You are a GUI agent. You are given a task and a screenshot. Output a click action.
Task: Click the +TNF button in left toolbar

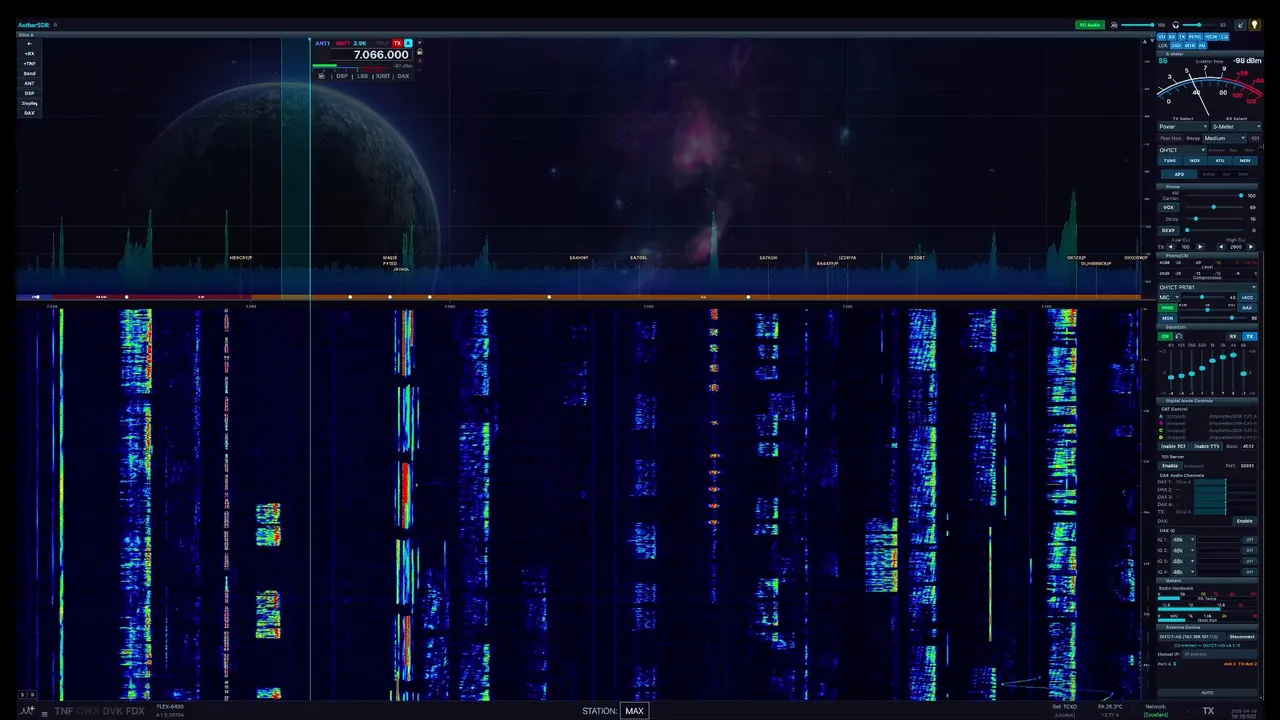pos(29,64)
